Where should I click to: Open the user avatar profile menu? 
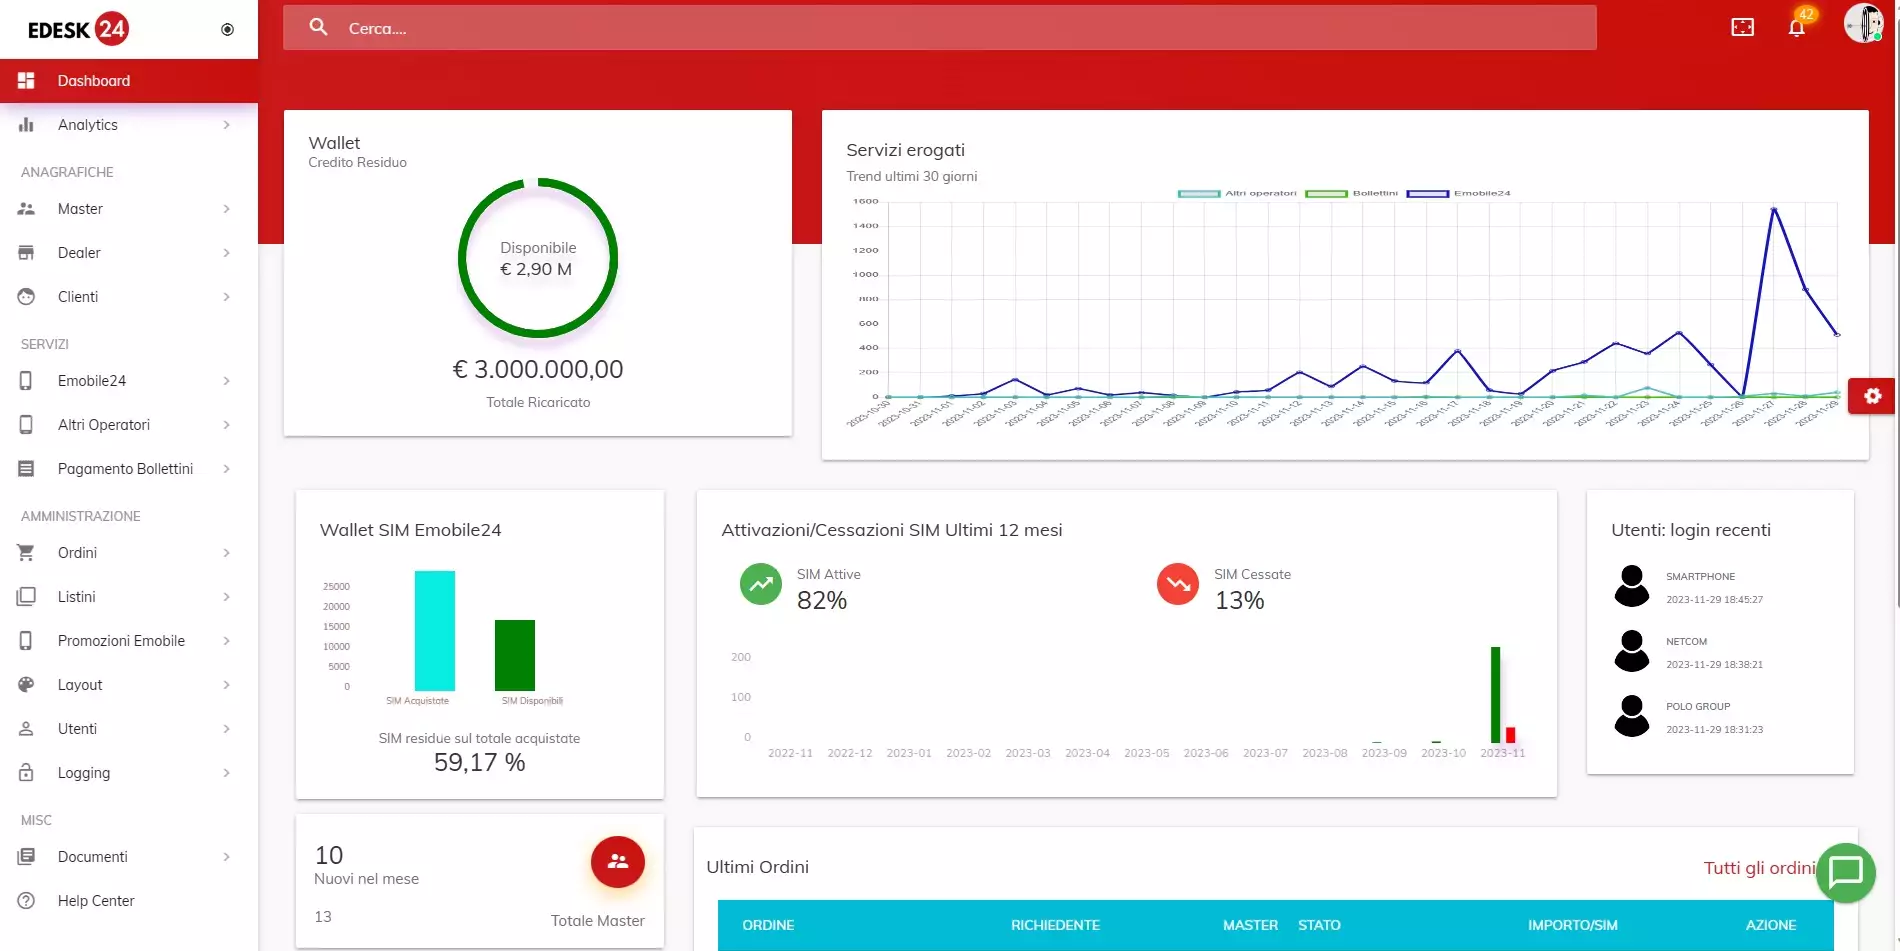click(x=1863, y=23)
